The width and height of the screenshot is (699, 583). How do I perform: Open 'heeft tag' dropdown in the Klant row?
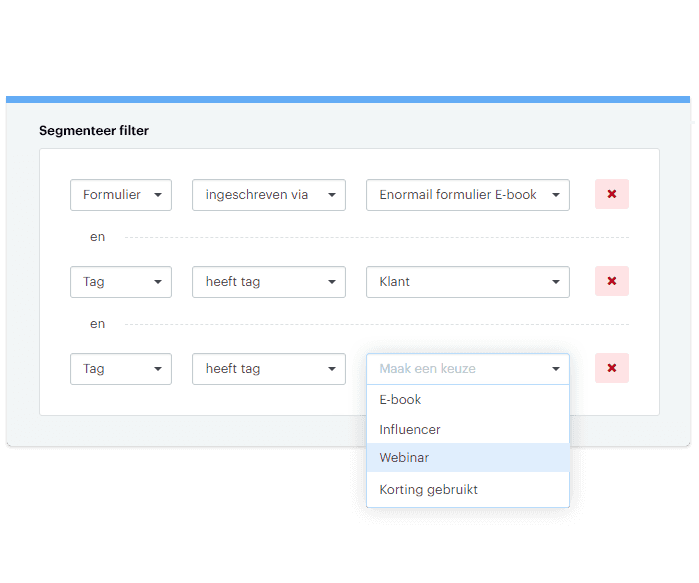[269, 282]
